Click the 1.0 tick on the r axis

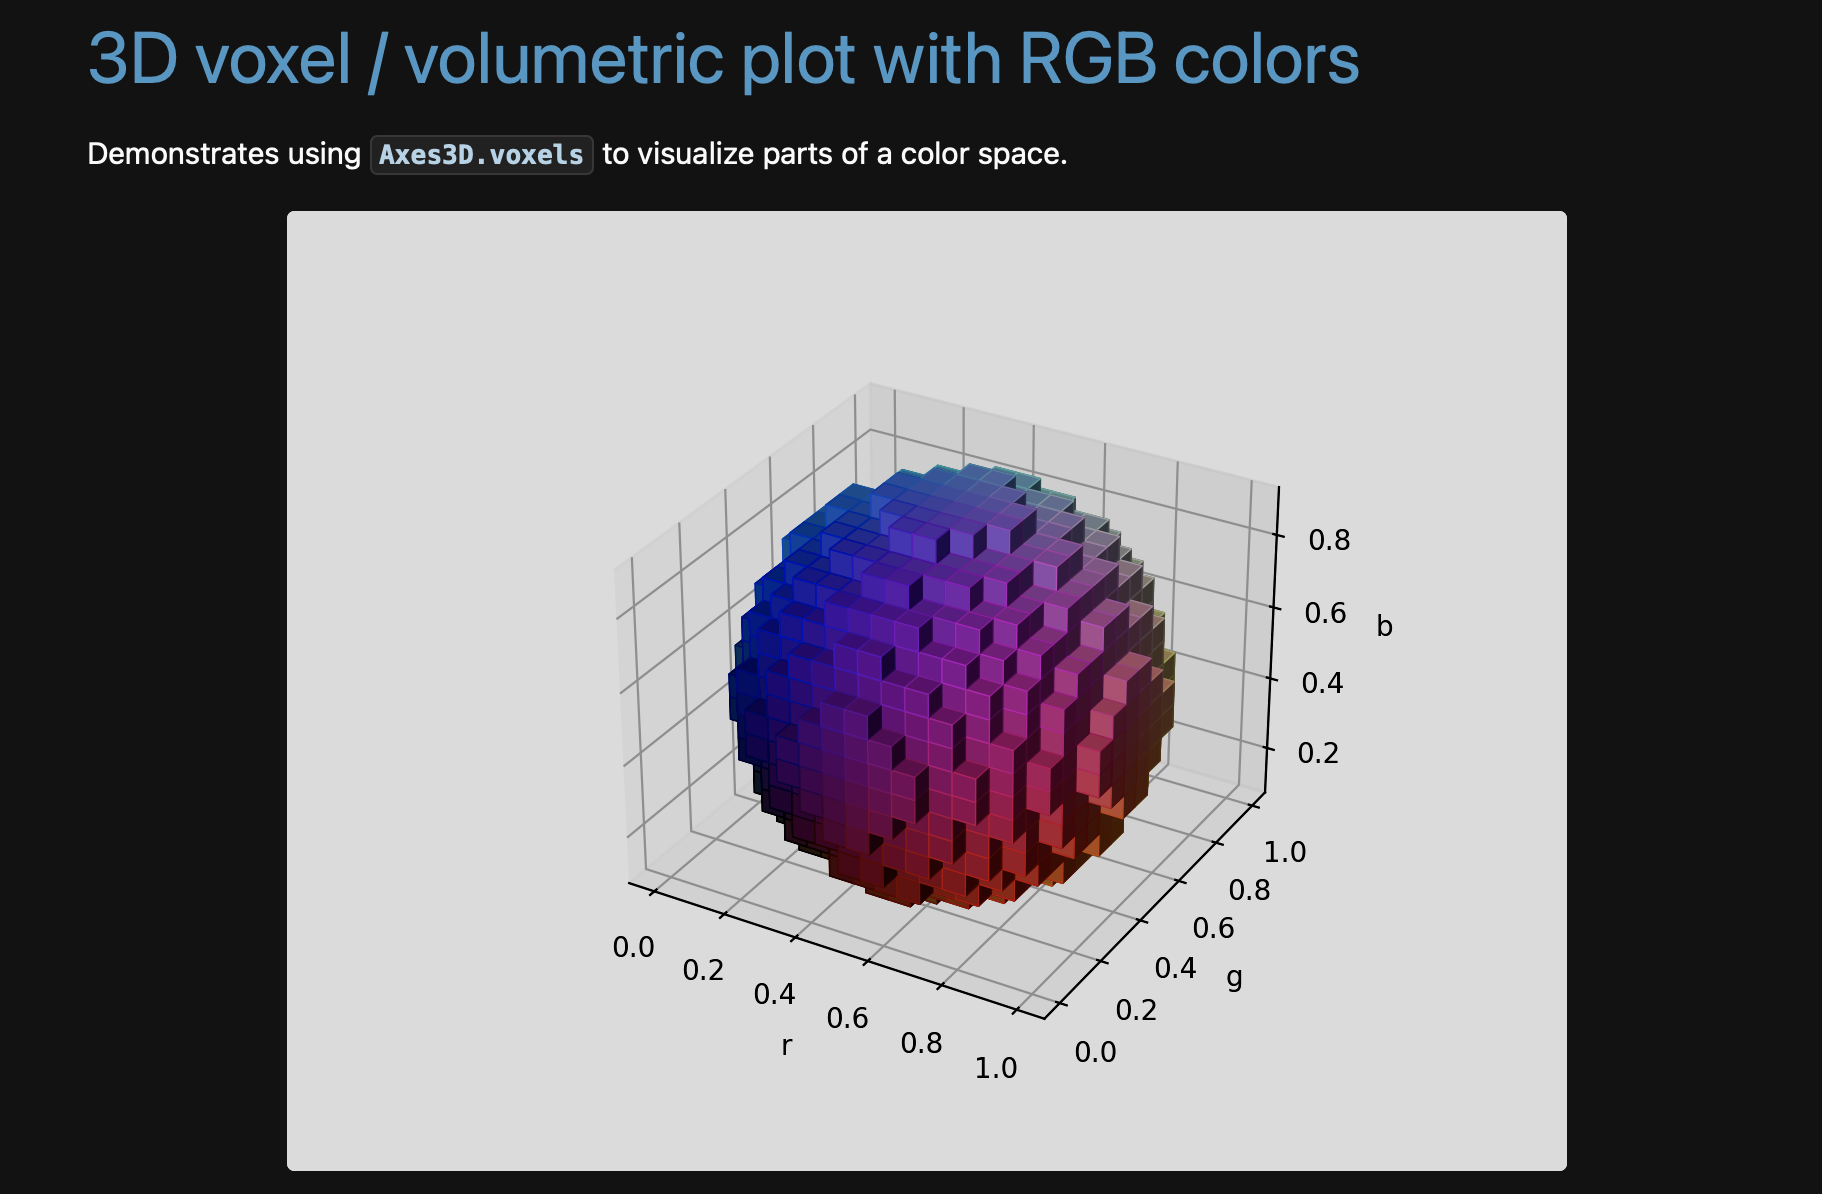point(996,1068)
